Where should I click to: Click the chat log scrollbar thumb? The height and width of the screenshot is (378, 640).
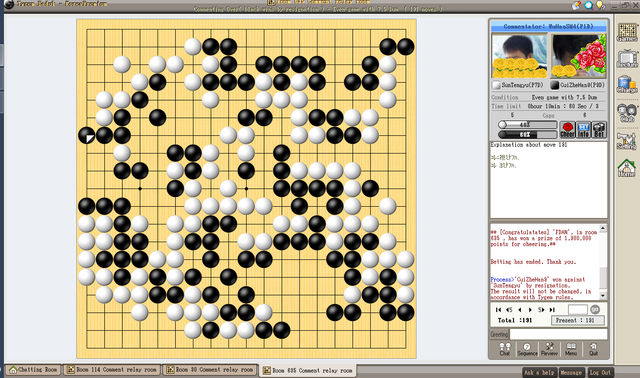603,278
